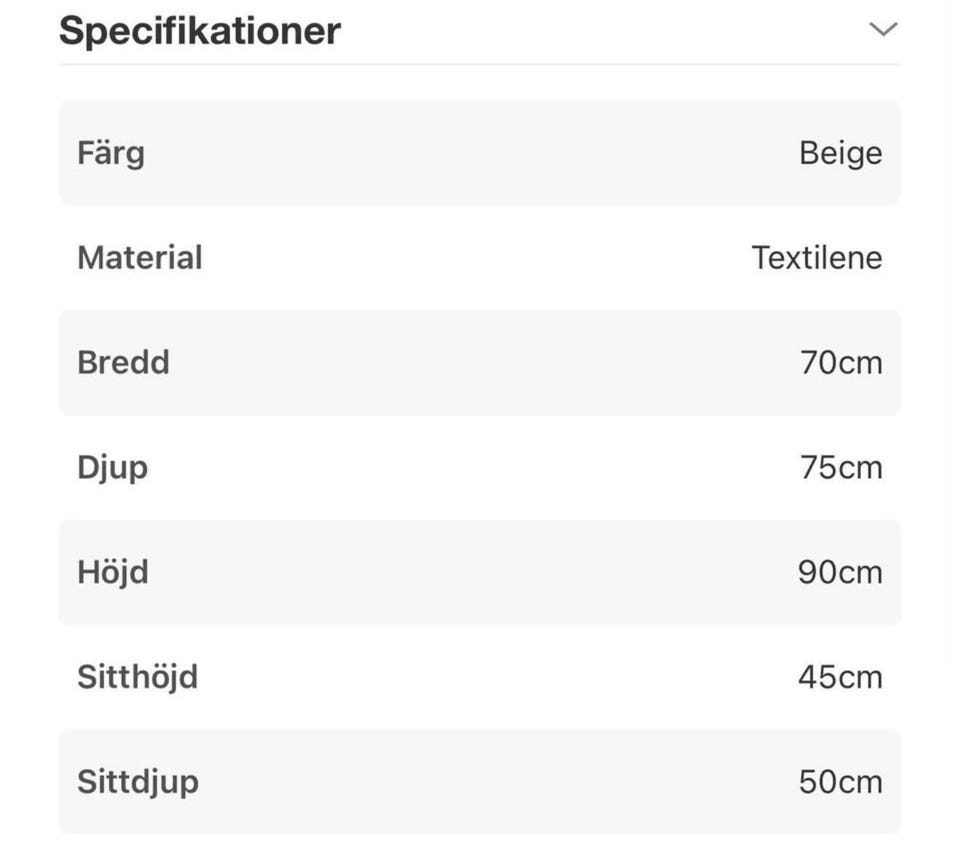Click the Sitthöjd label
The image size is (960, 863).
click(138, 677)
